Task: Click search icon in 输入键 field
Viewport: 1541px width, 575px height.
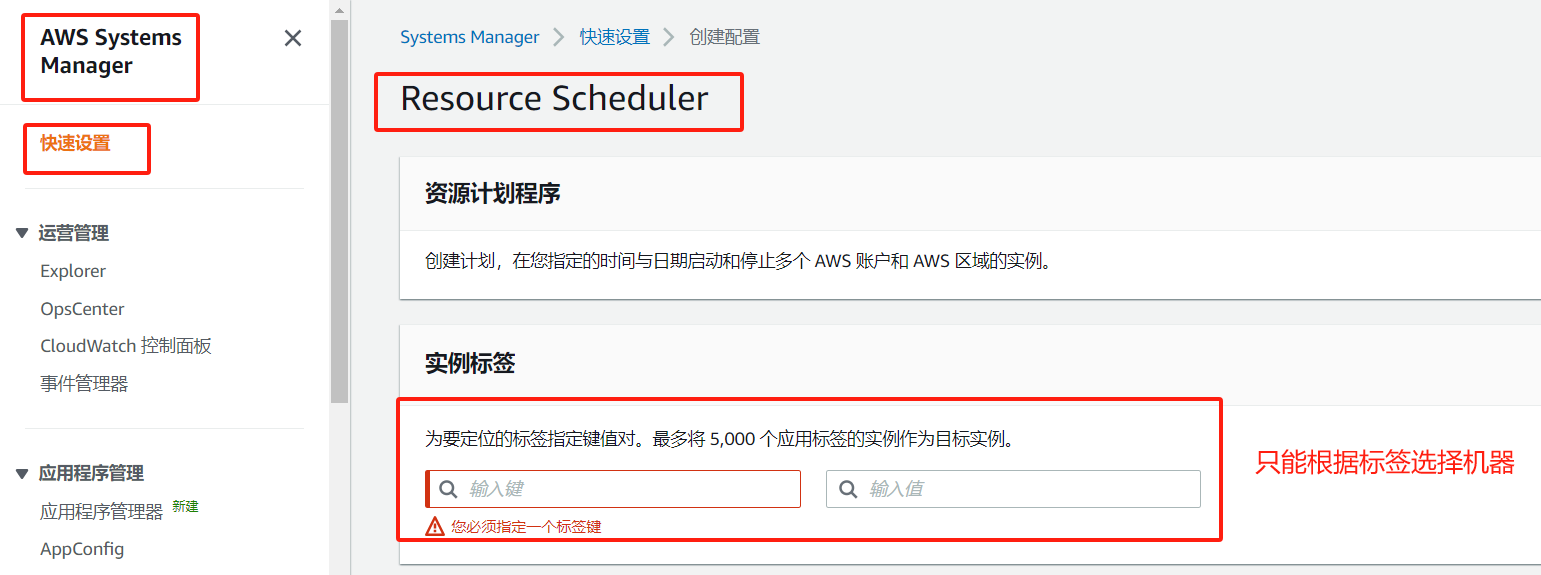Action: coord(448,489)
